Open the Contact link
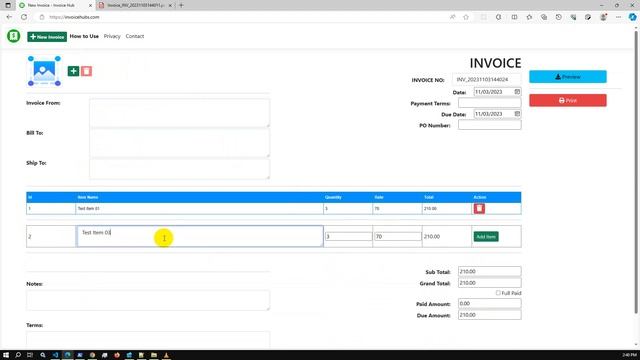Screen dimensions: 640x360 pos(135,36)
